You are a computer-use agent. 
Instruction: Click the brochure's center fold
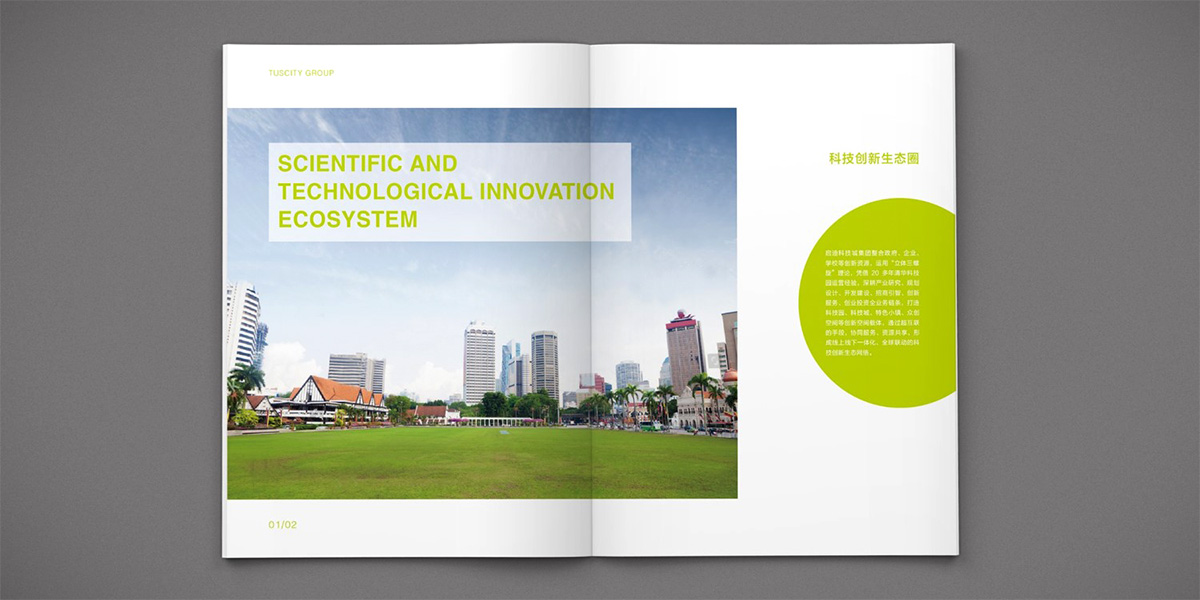click(592, 300)
